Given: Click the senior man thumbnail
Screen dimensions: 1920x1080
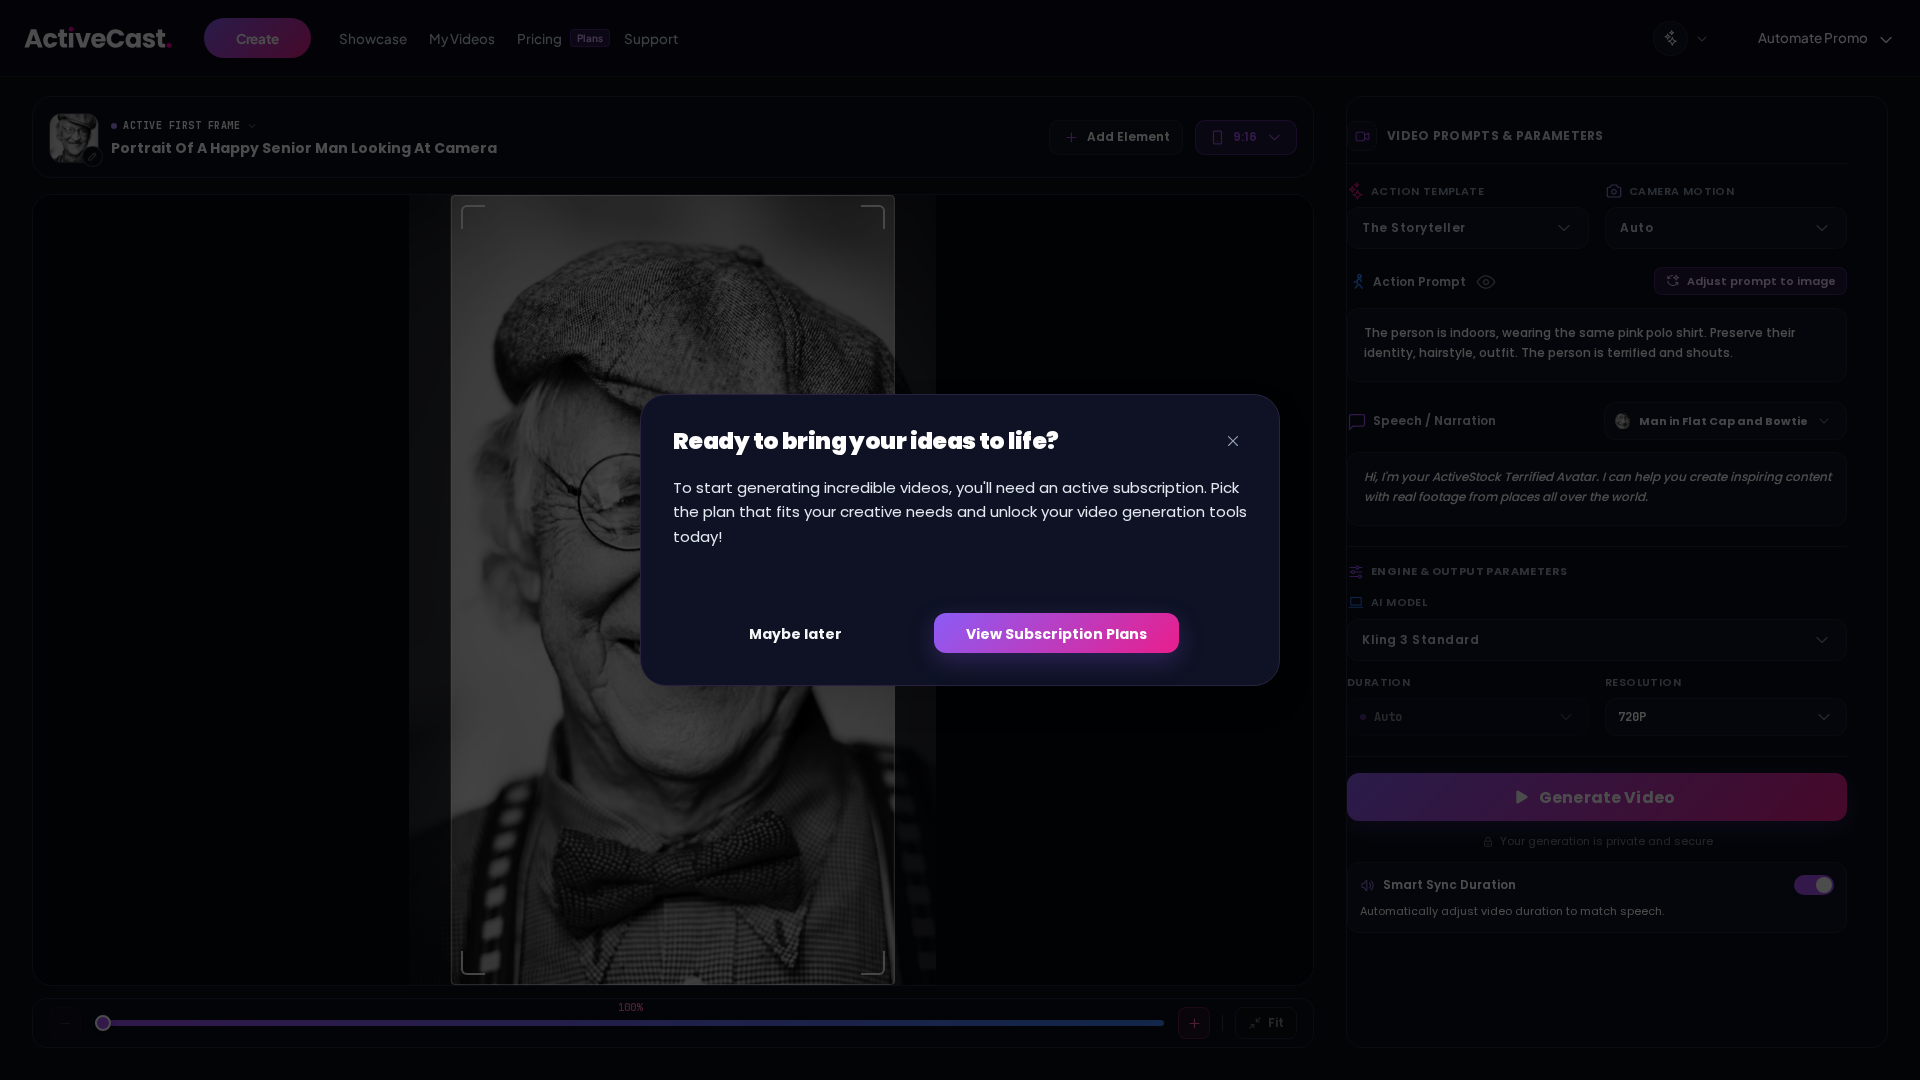Looking at the screenshot, I should [x=74, y=137].
